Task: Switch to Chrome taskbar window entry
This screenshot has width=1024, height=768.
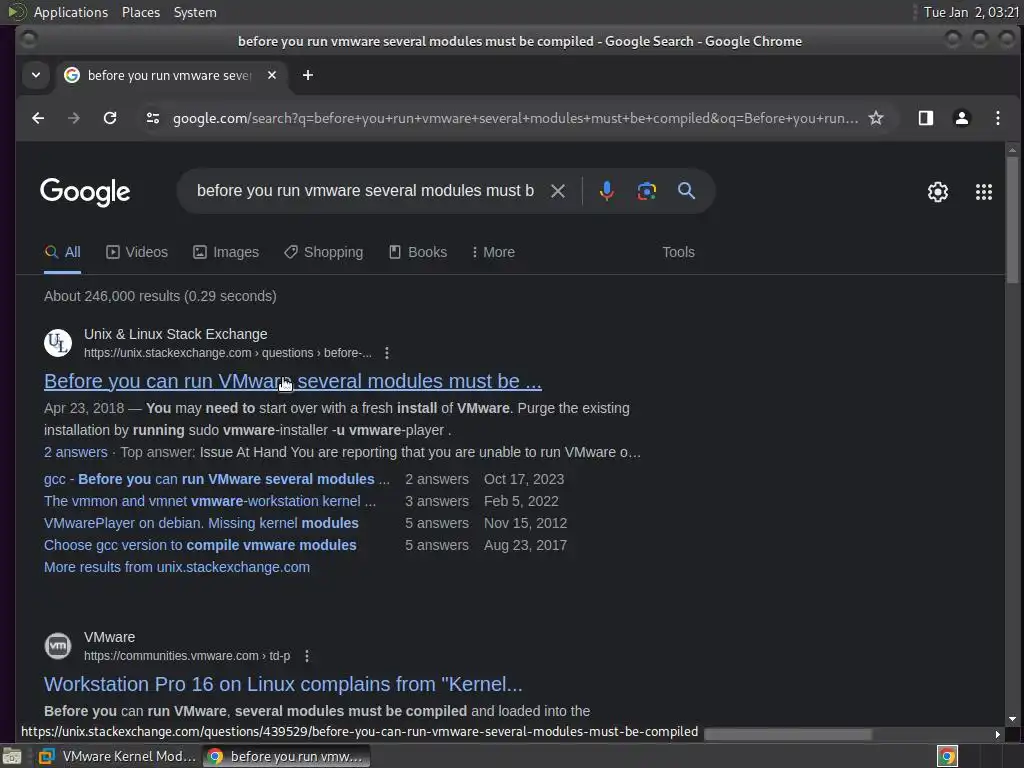Action: tap(286, 756)
